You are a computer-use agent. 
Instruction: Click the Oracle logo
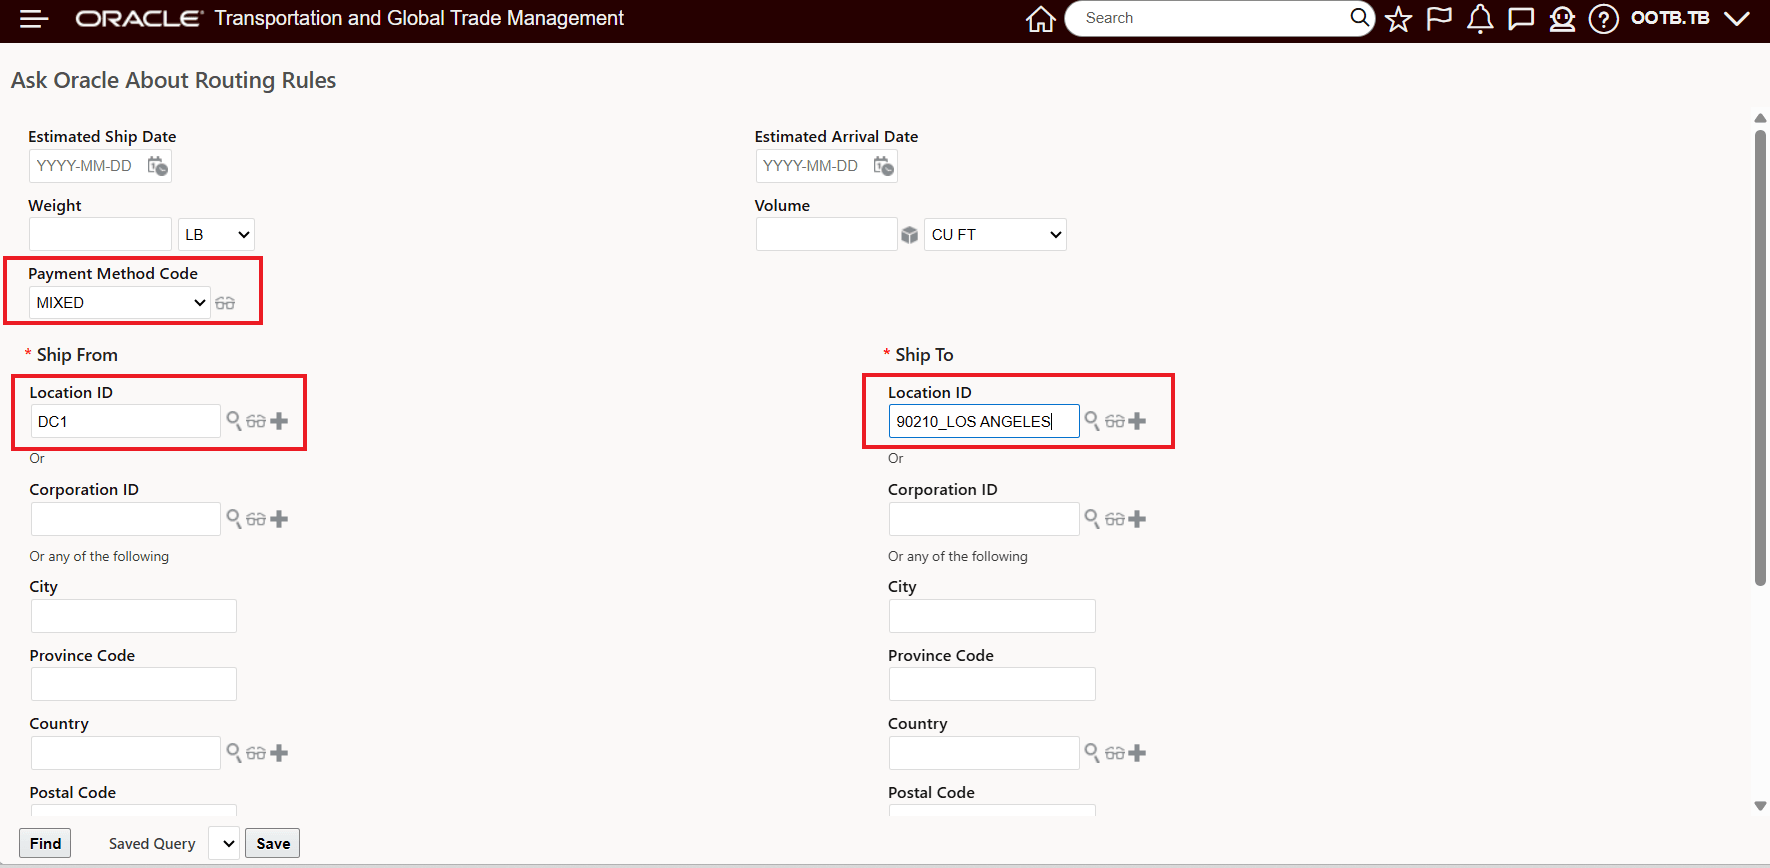tap(138, 18)
